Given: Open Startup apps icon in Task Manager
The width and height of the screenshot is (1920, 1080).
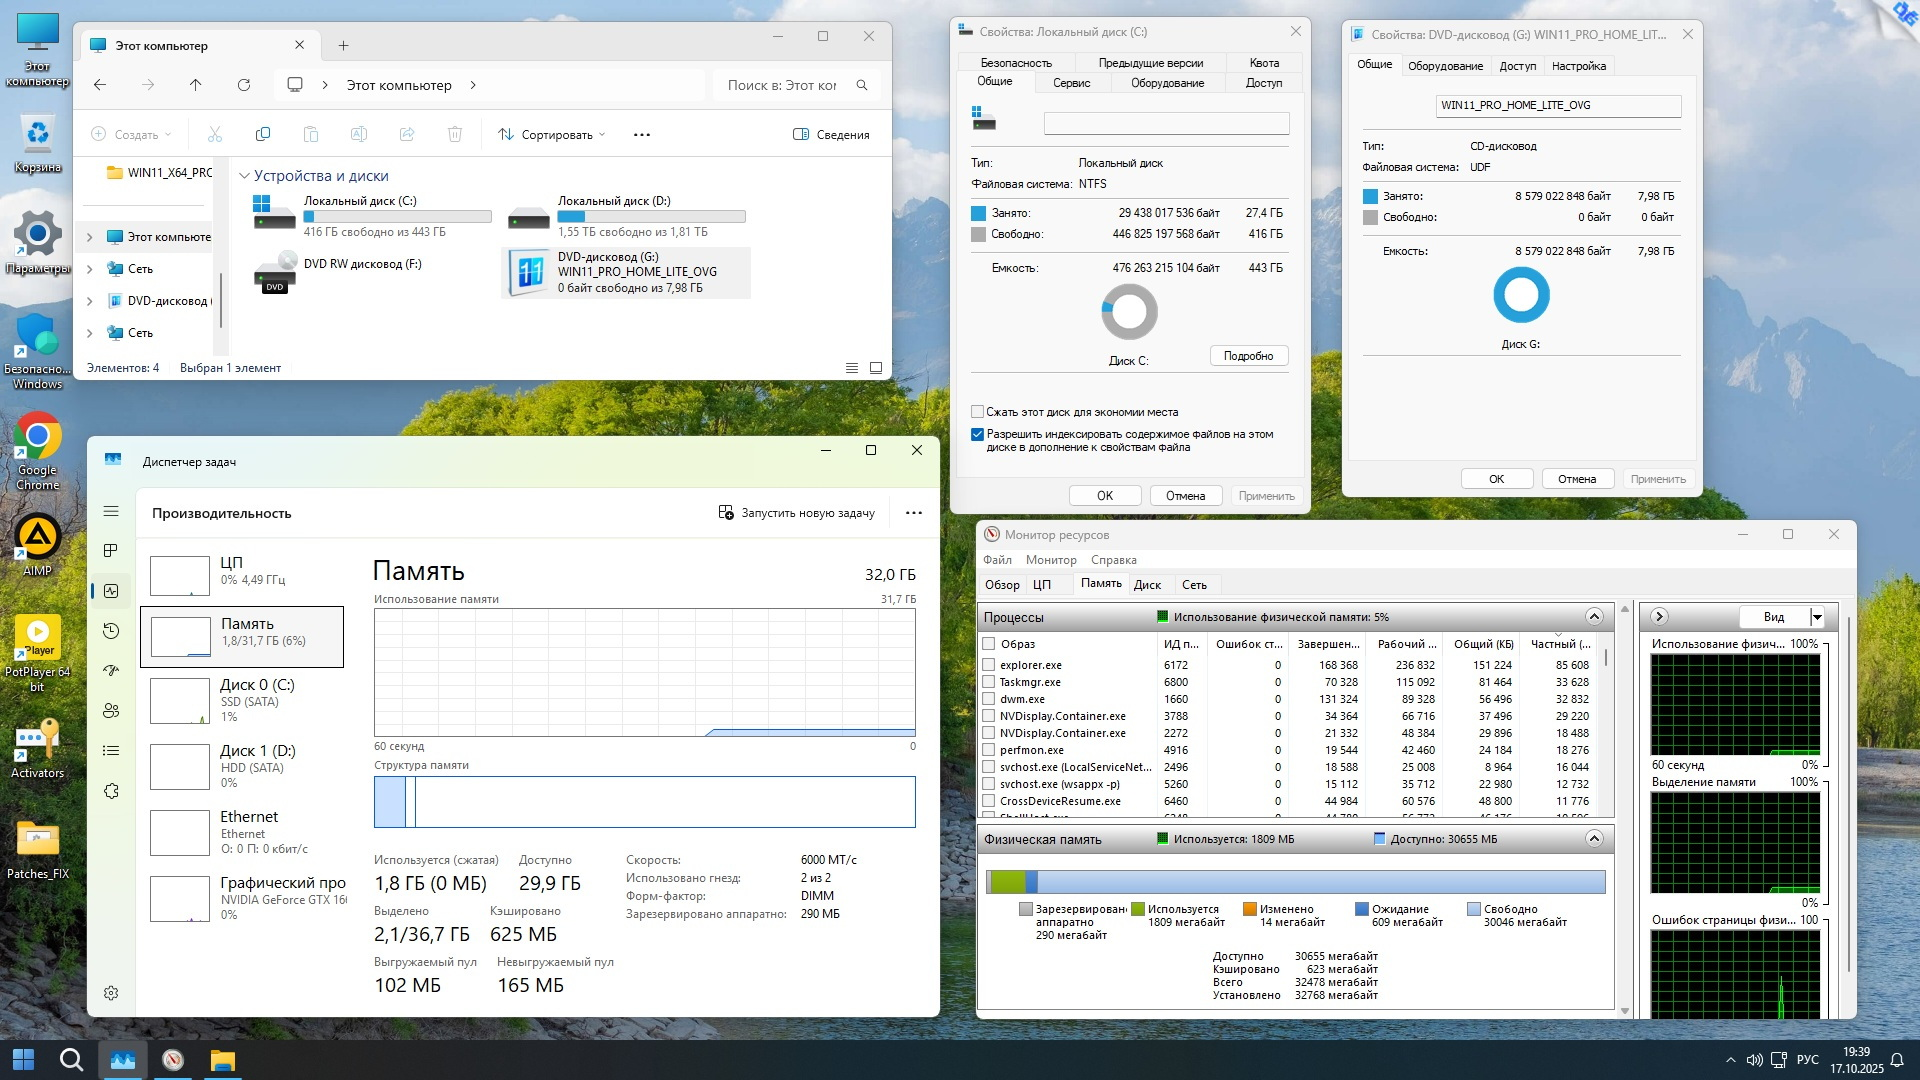Looking at the screenshot, I should pos(111,671).
